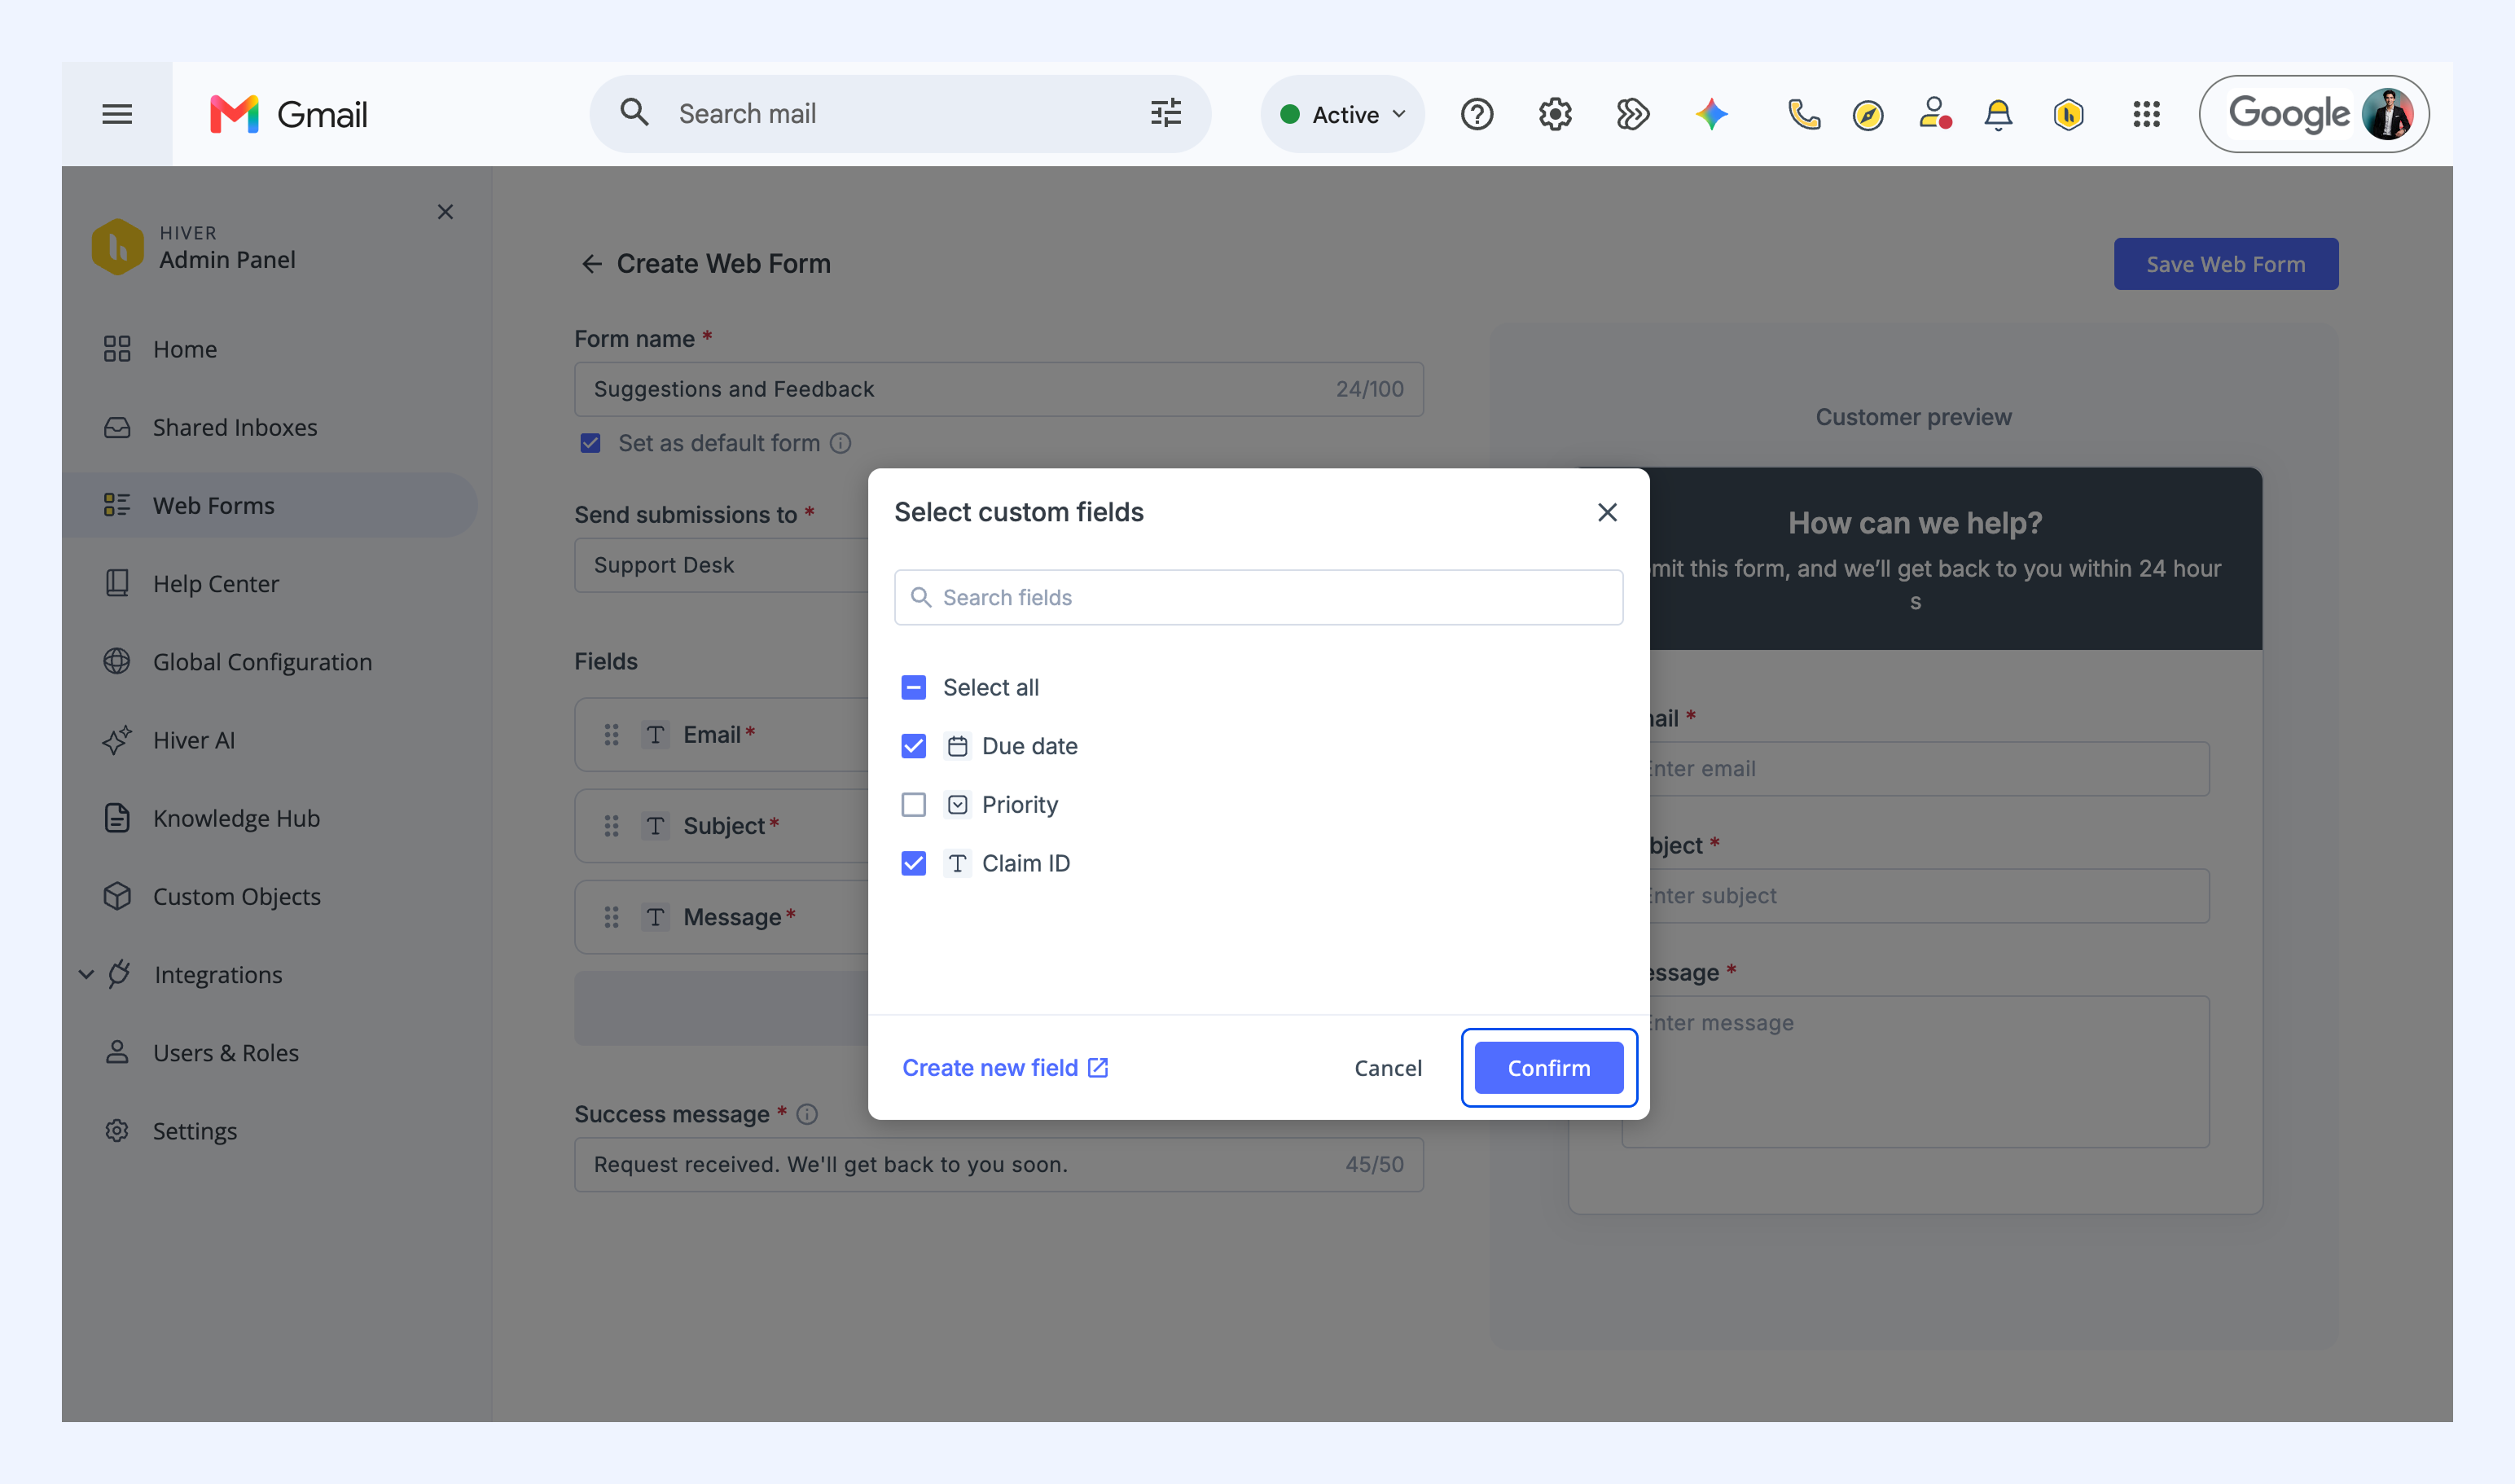Toggle the Select all checkbox
This screenshot has width=2515, height=1484.
pos(913,687)
